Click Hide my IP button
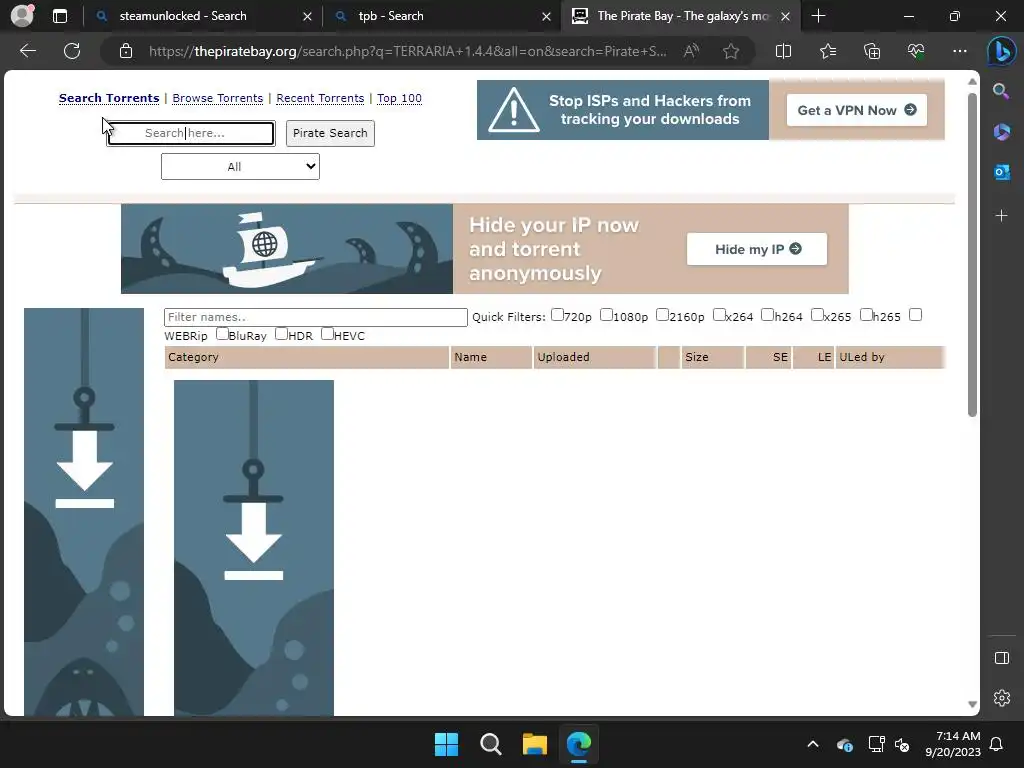 click(757, 249)
